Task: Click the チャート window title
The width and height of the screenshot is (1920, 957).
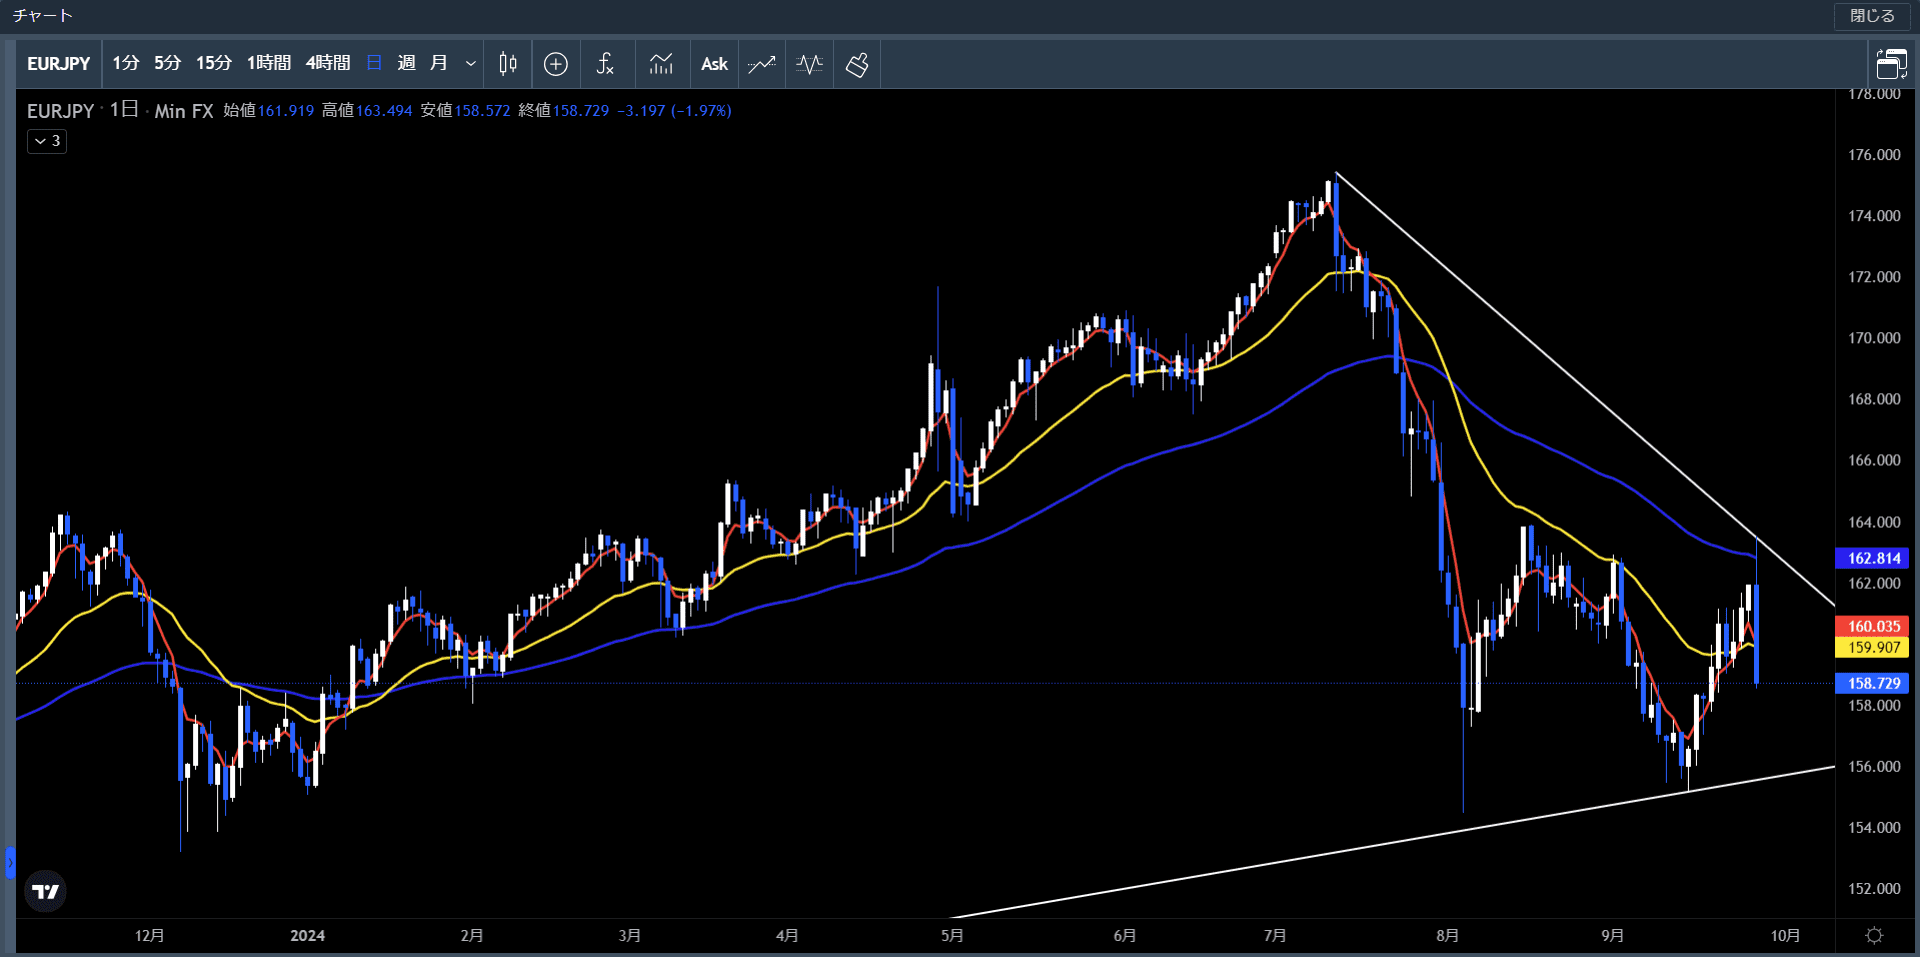Action: 42,15
